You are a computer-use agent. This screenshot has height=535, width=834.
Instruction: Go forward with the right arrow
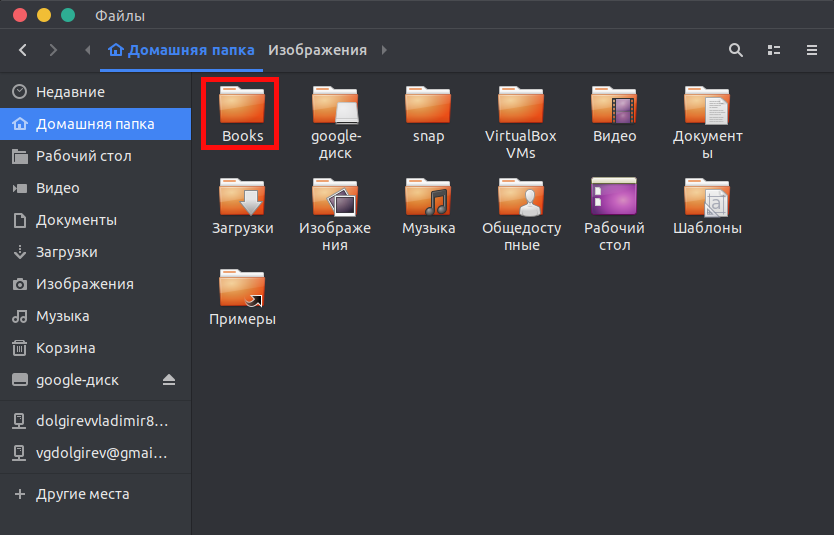click(x=53, y=50)
